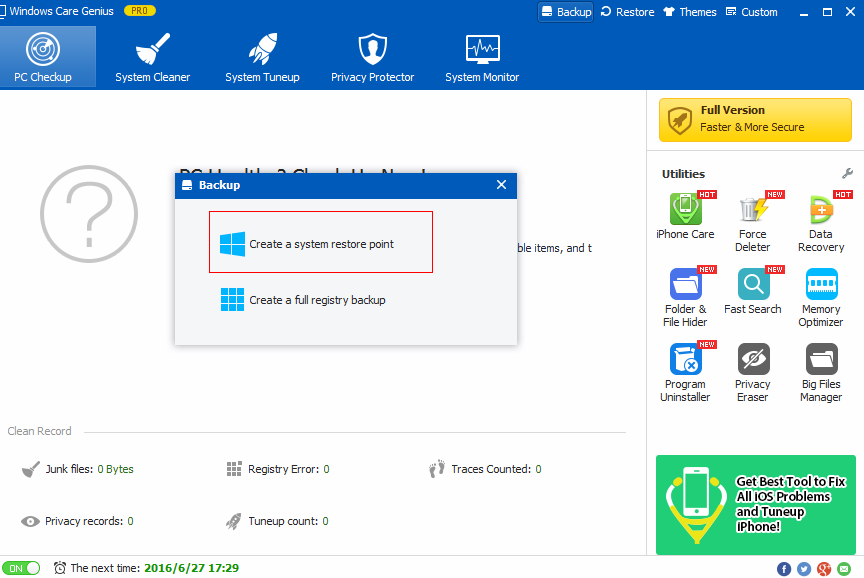The height and width of the screenshot is (578, 864).
Task: Open the Google Plus share icon
Action: click(x=824, y=569)
